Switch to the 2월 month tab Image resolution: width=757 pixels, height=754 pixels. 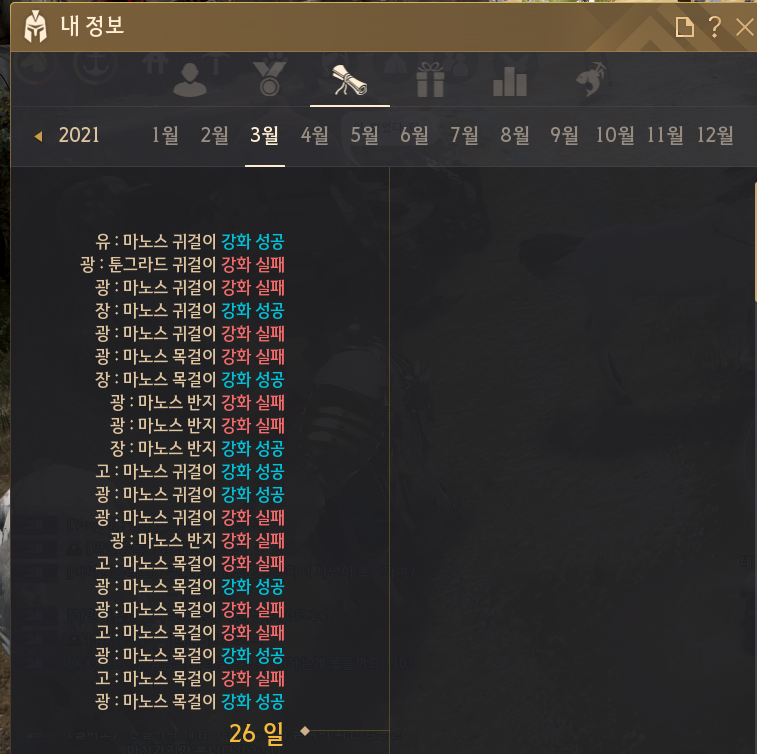(x=215, y=135)
